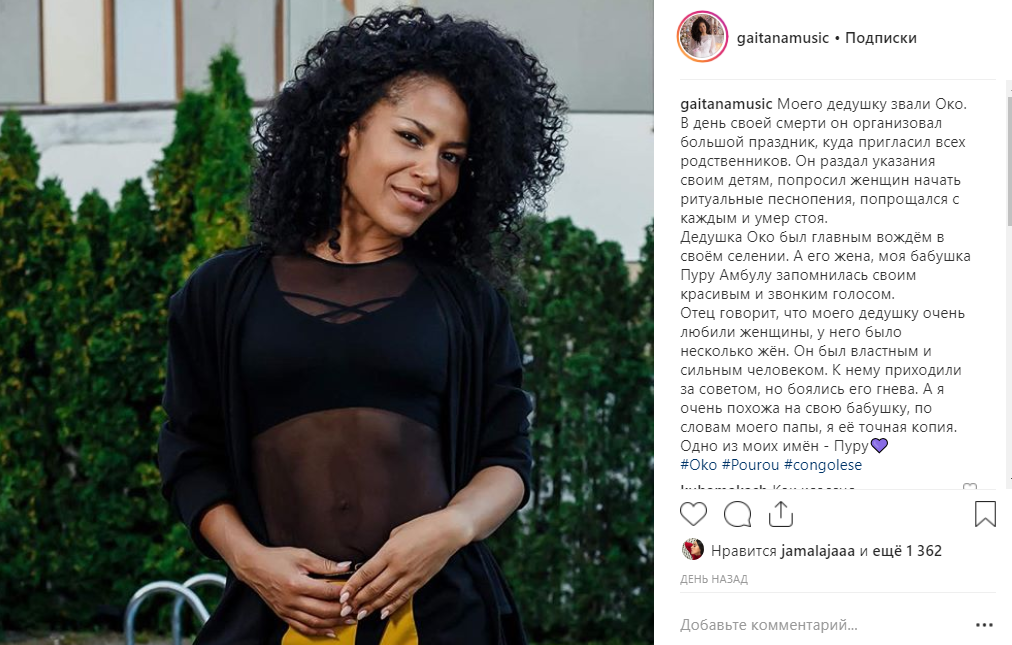Open the #congolese hashtag
1012x645 pixels.
[822, 465]
